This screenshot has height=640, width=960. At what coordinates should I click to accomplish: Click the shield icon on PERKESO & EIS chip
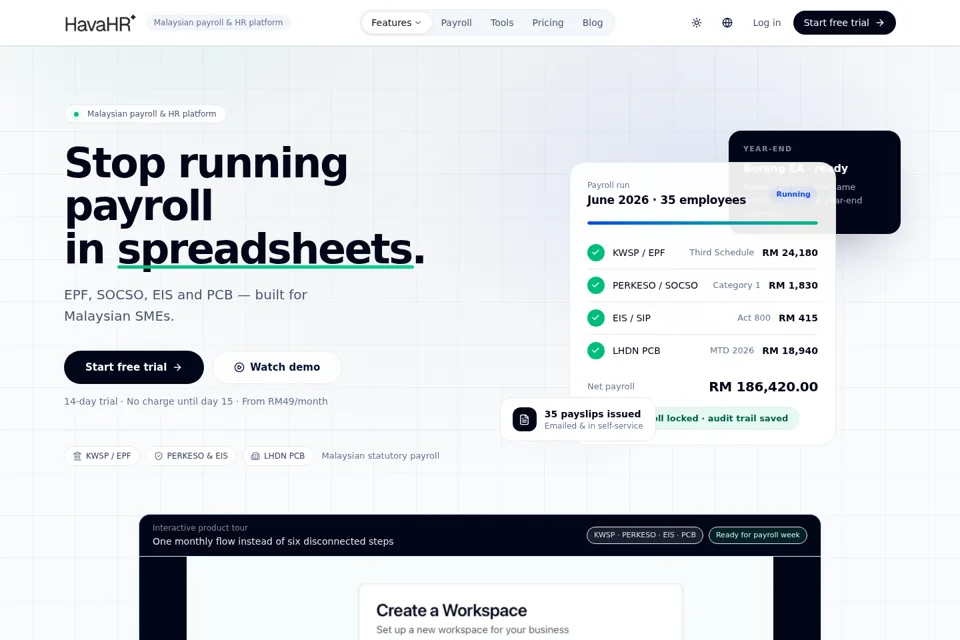(159, 456)
